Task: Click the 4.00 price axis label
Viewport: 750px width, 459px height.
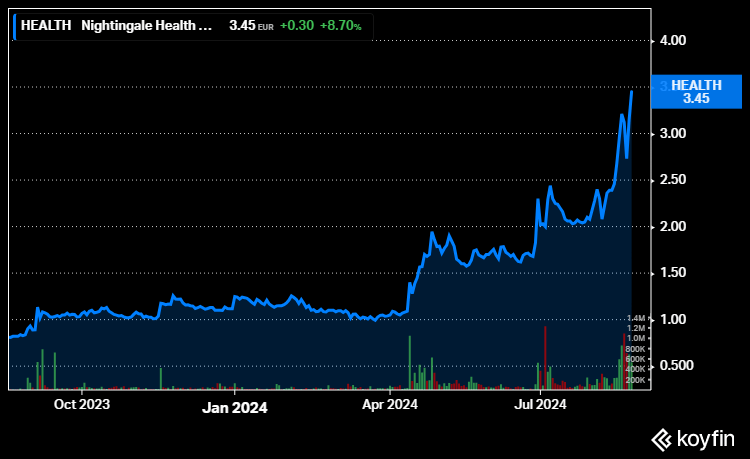Action: pyautogui.click(x=673, y=41)
